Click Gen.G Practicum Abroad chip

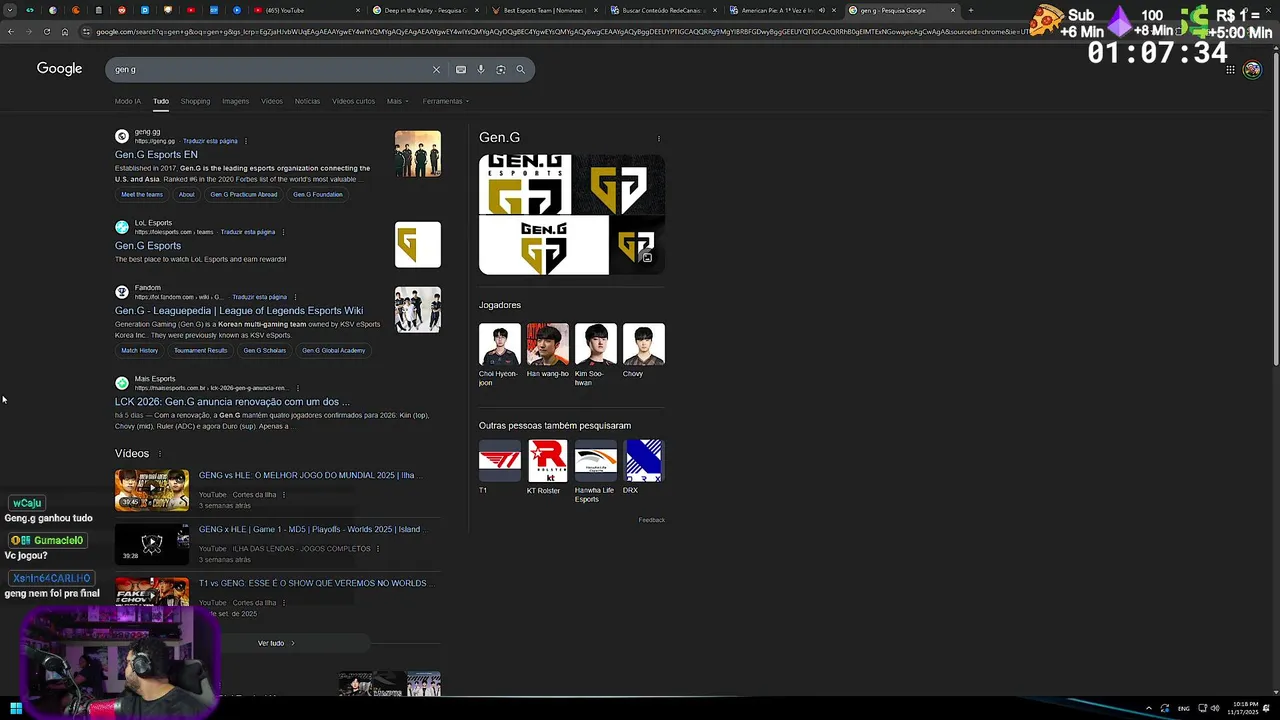click(244, 195)
